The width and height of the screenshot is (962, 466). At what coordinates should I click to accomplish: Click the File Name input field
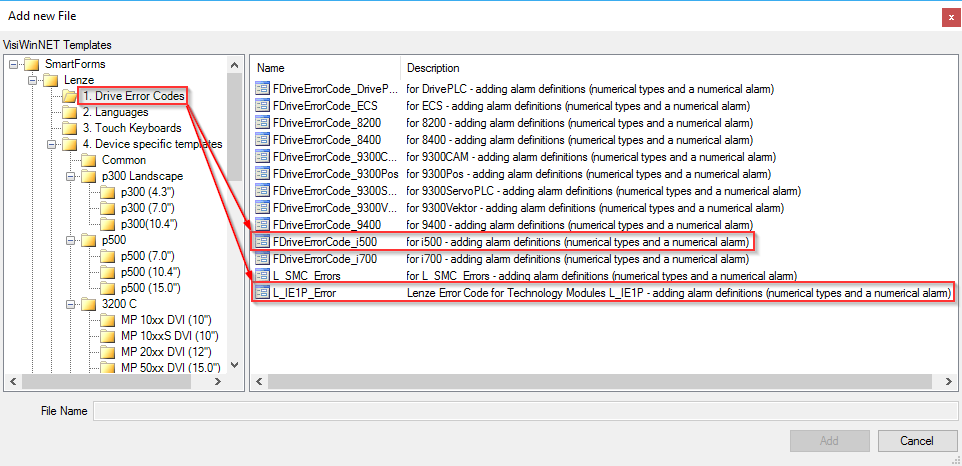(525, 411)
